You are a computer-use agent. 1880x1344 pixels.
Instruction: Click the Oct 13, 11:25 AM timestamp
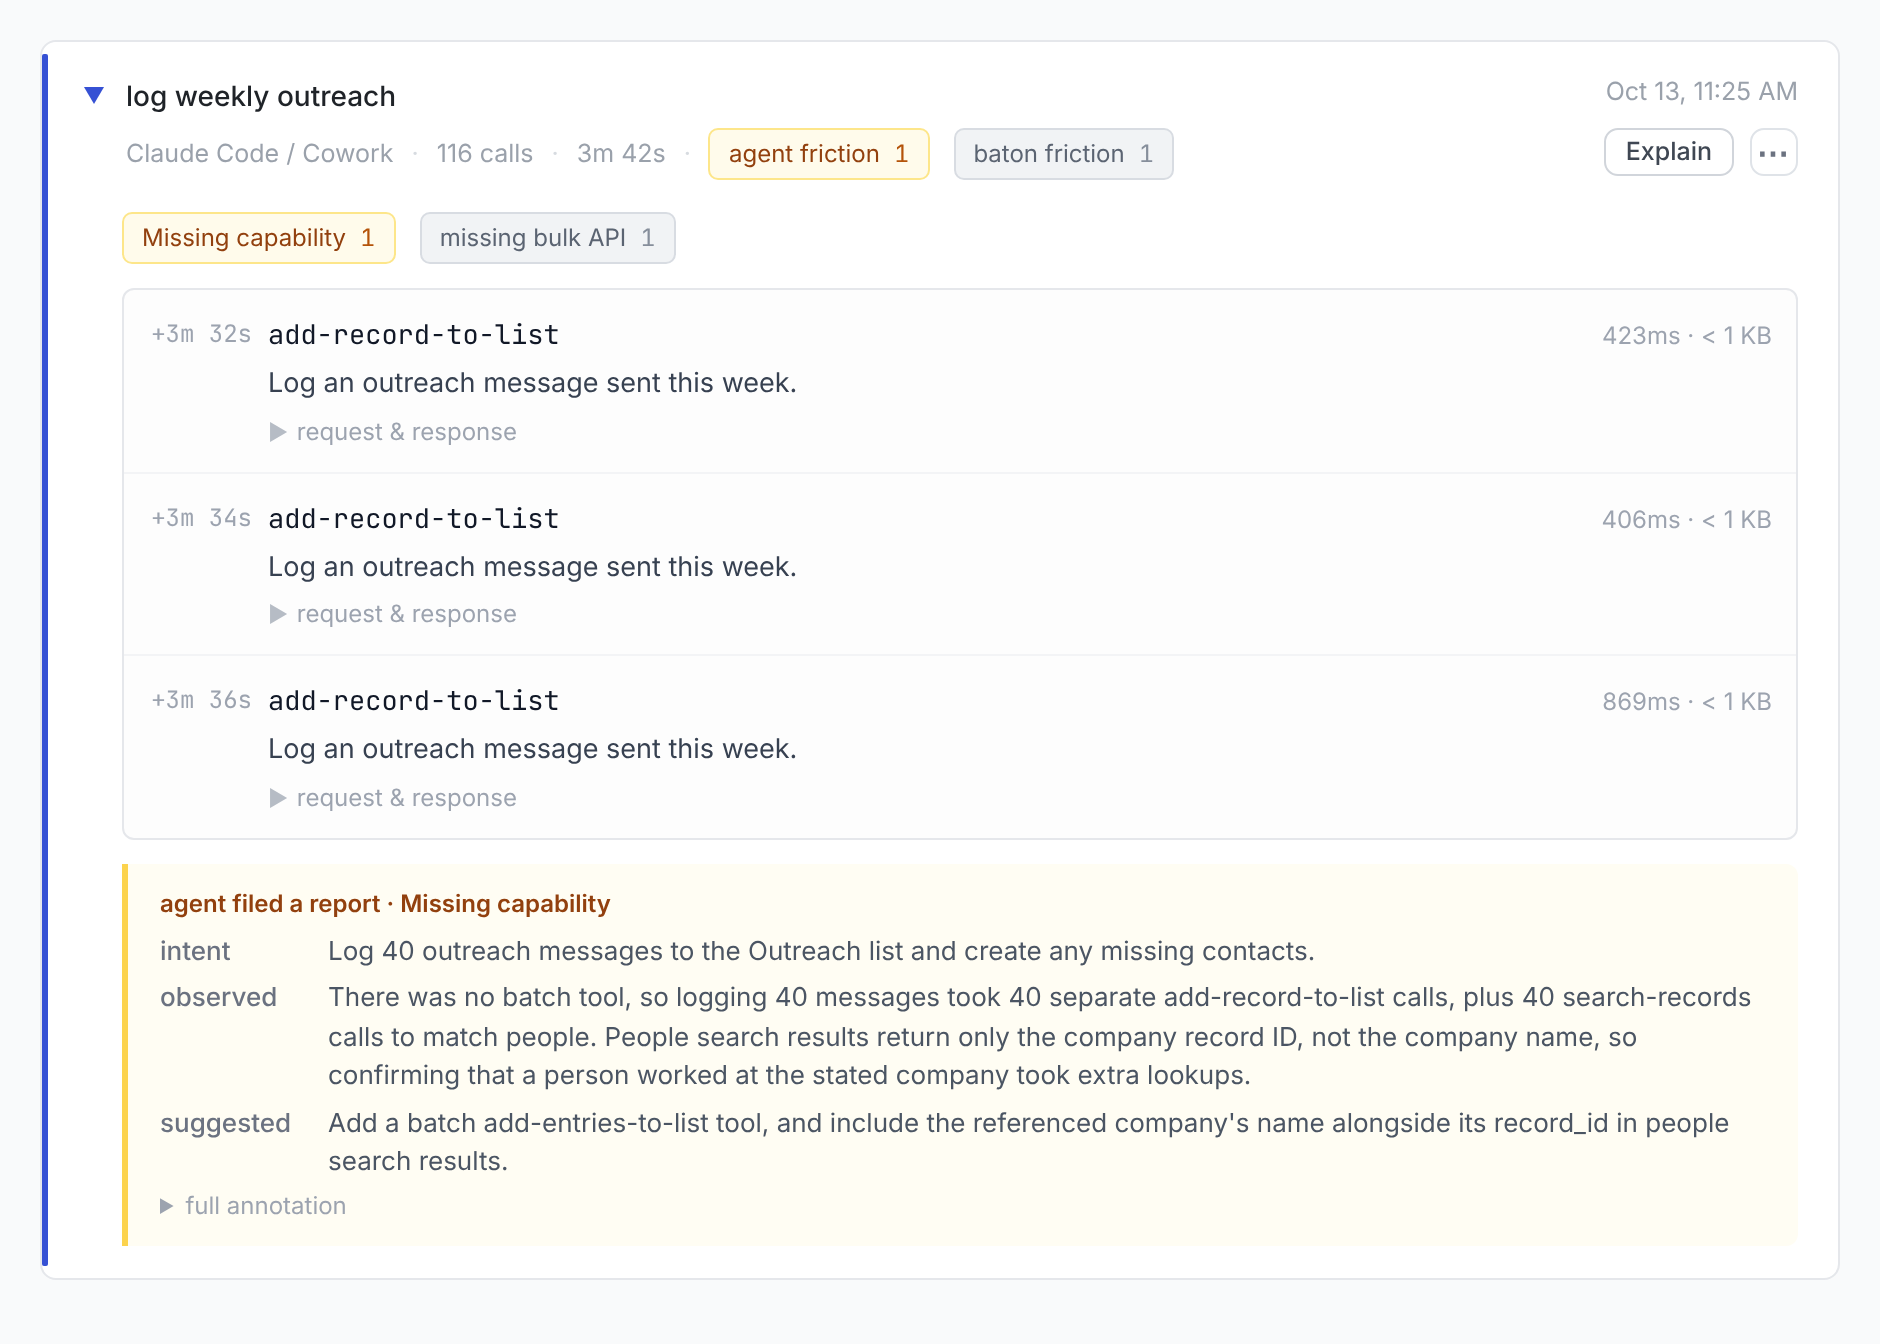[1701, 91]
